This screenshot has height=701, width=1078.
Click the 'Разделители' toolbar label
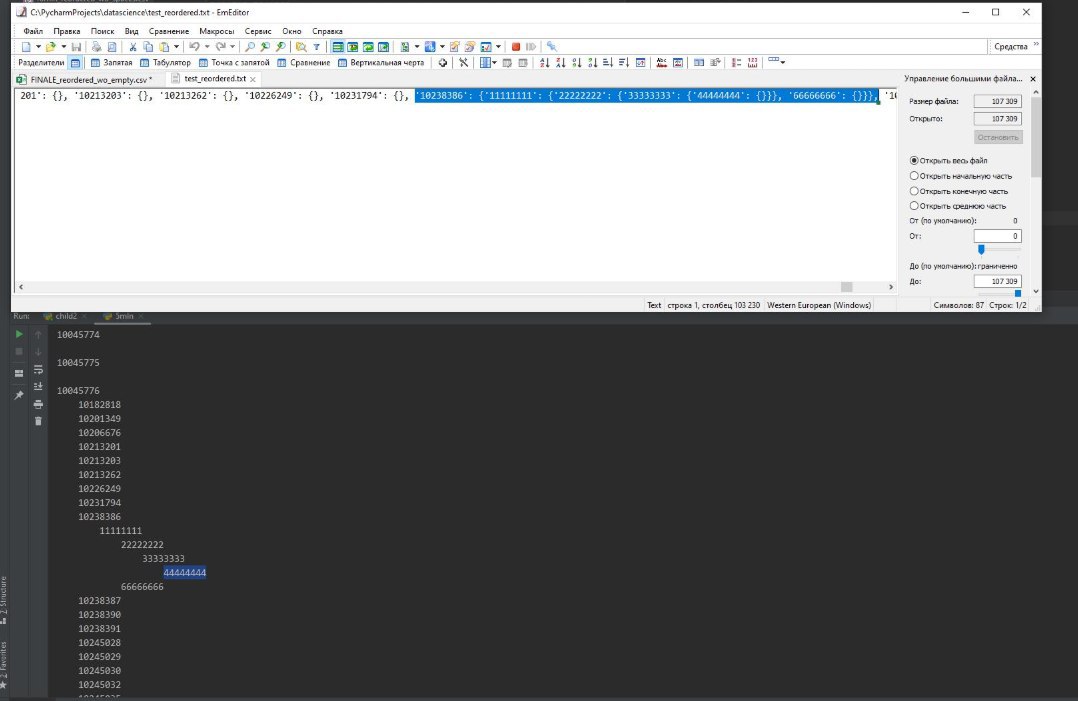coord(41,63)
